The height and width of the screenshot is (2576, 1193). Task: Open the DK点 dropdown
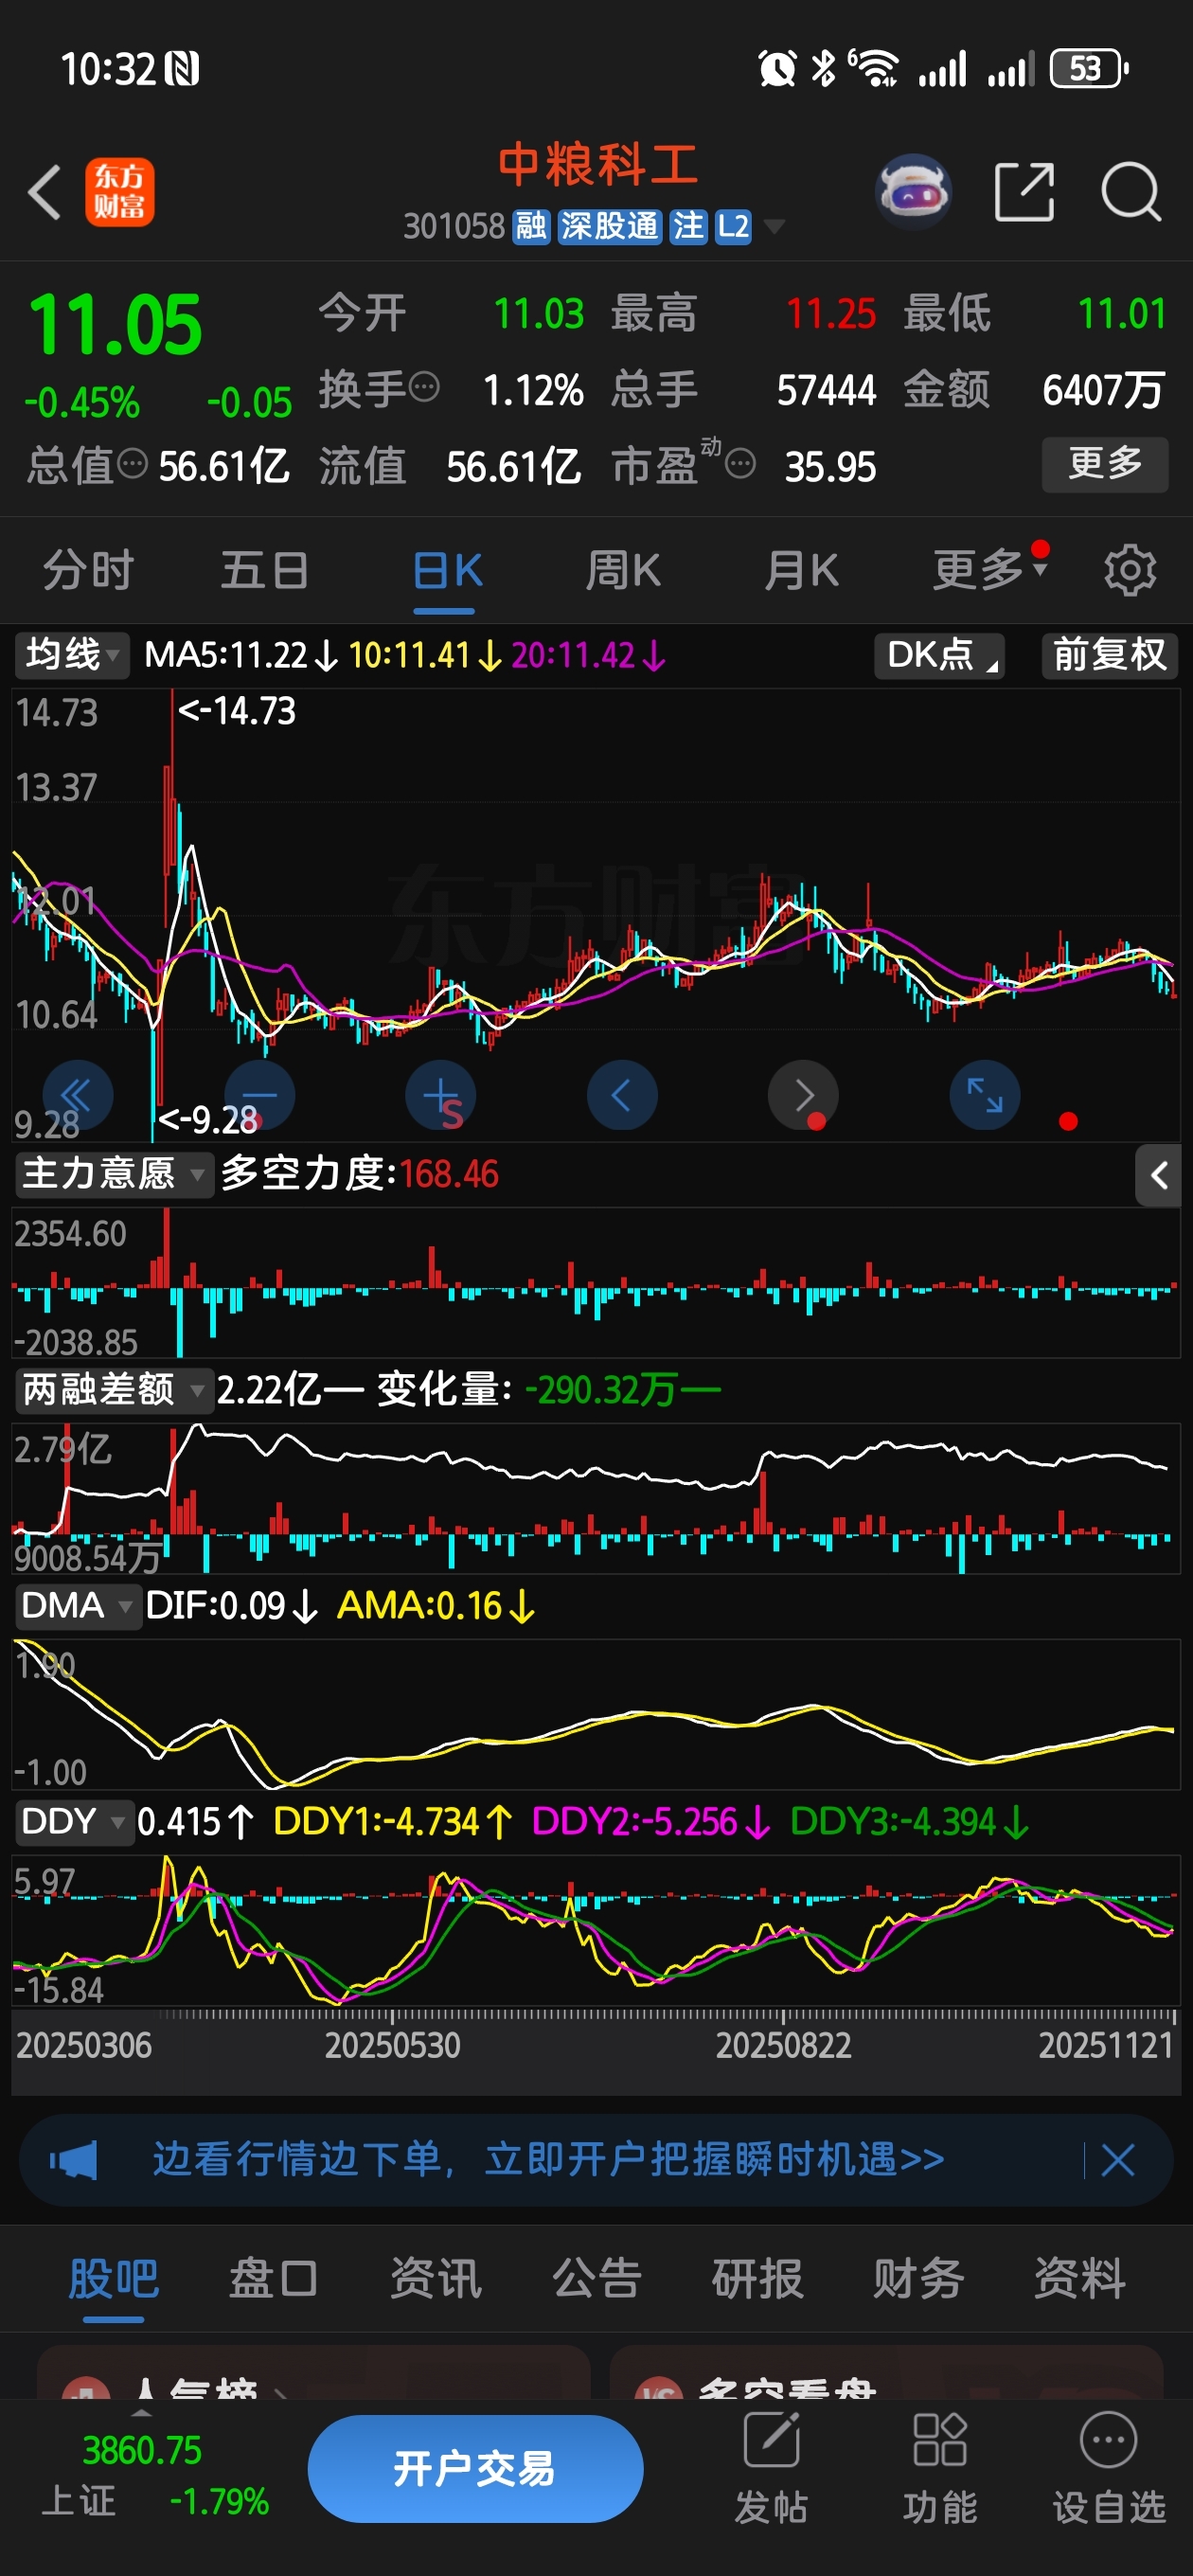click(939, 655)
